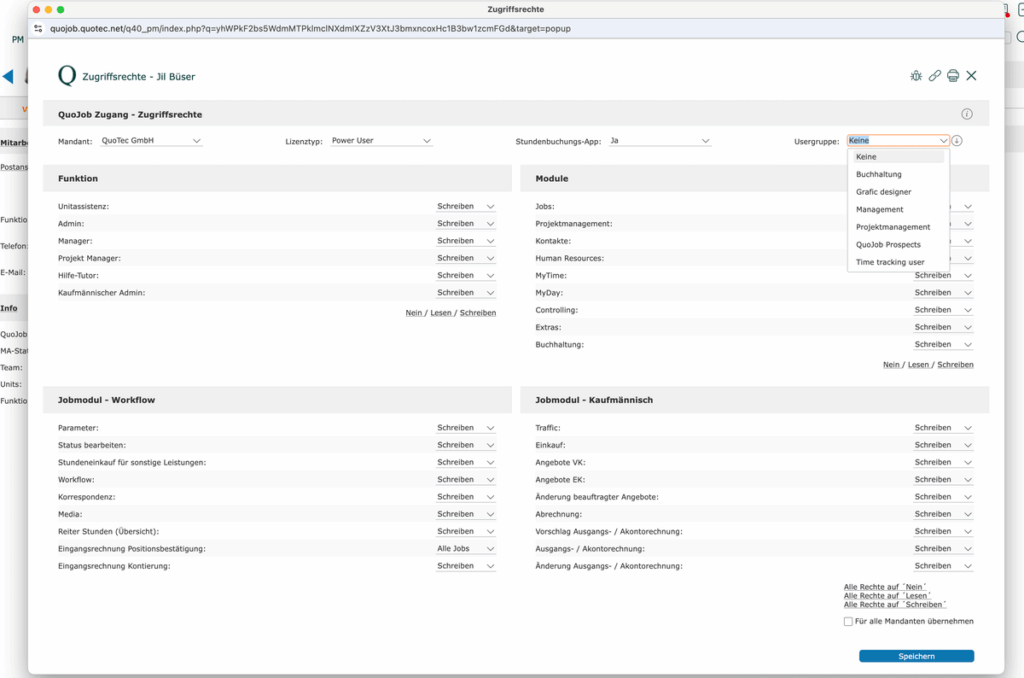Close the Zugriffsrechte dialog via X icon
Image resolution: width=1024 pixels, height=678 pixels.
point(971,75)
